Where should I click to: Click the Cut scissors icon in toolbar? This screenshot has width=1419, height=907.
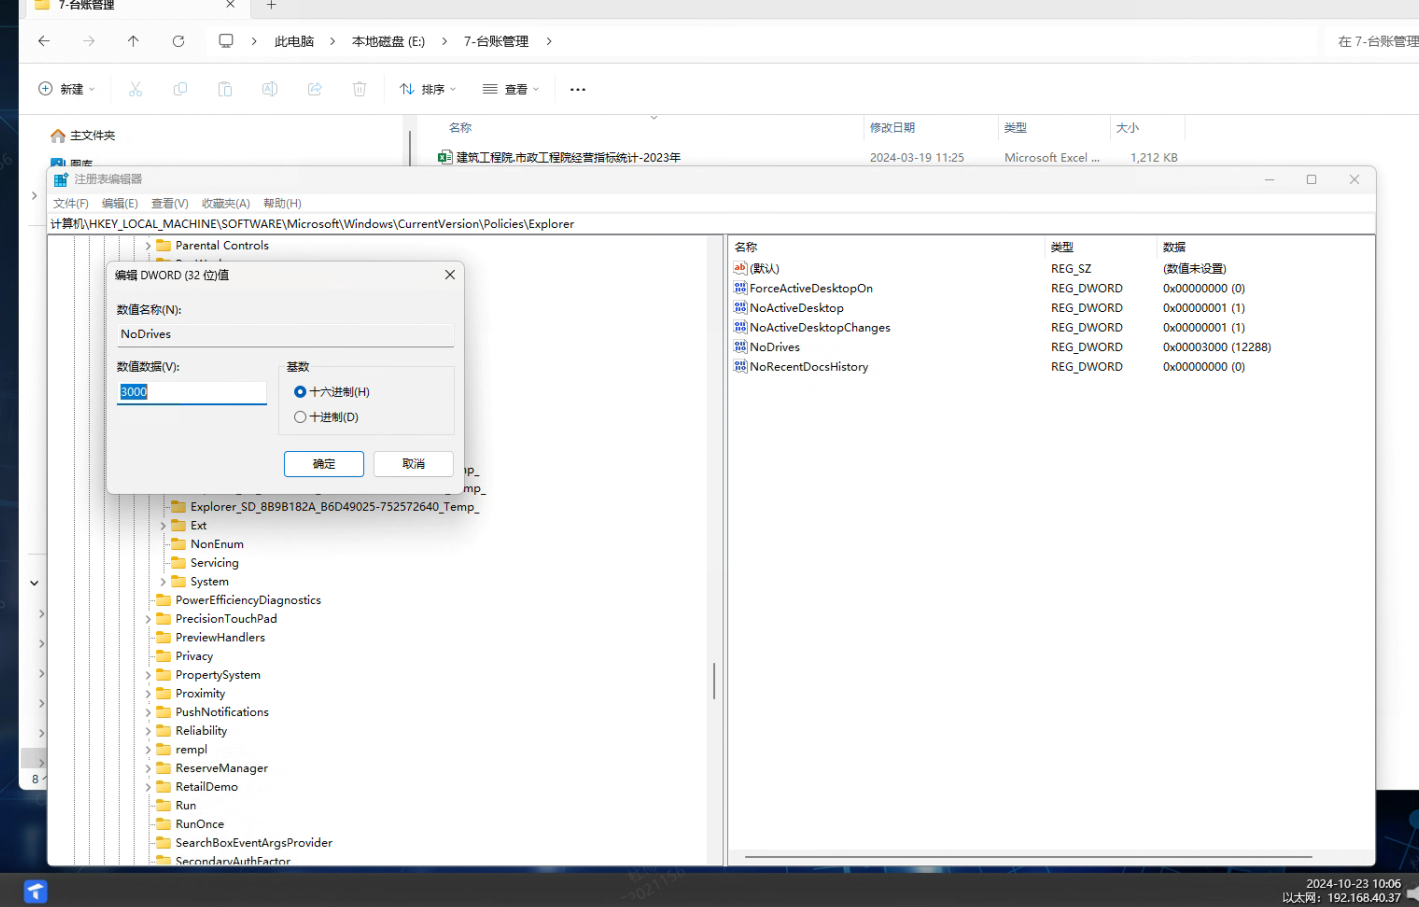[x=135, y=89]
